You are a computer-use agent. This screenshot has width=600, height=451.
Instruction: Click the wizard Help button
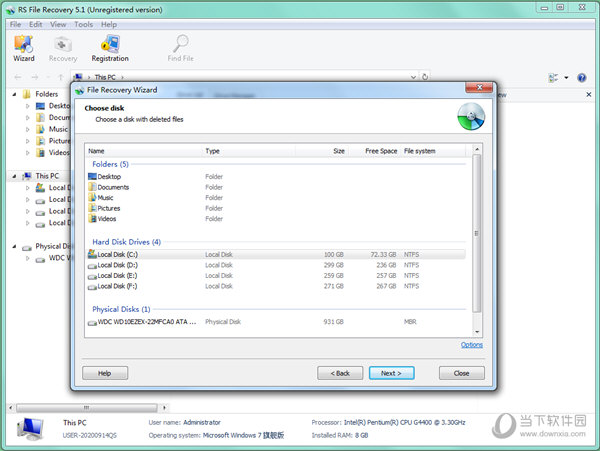(105, 373)
